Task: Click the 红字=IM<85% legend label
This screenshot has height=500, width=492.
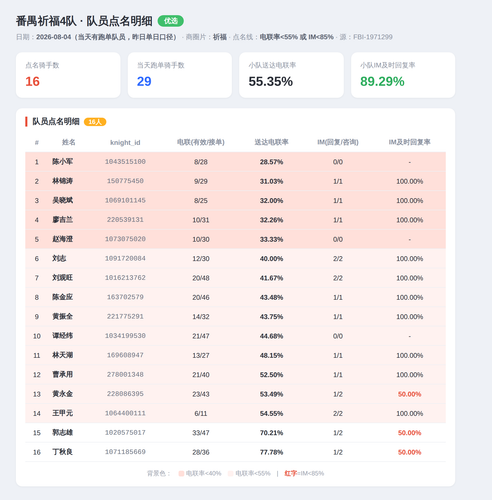Action: click(x=304, y=473)
